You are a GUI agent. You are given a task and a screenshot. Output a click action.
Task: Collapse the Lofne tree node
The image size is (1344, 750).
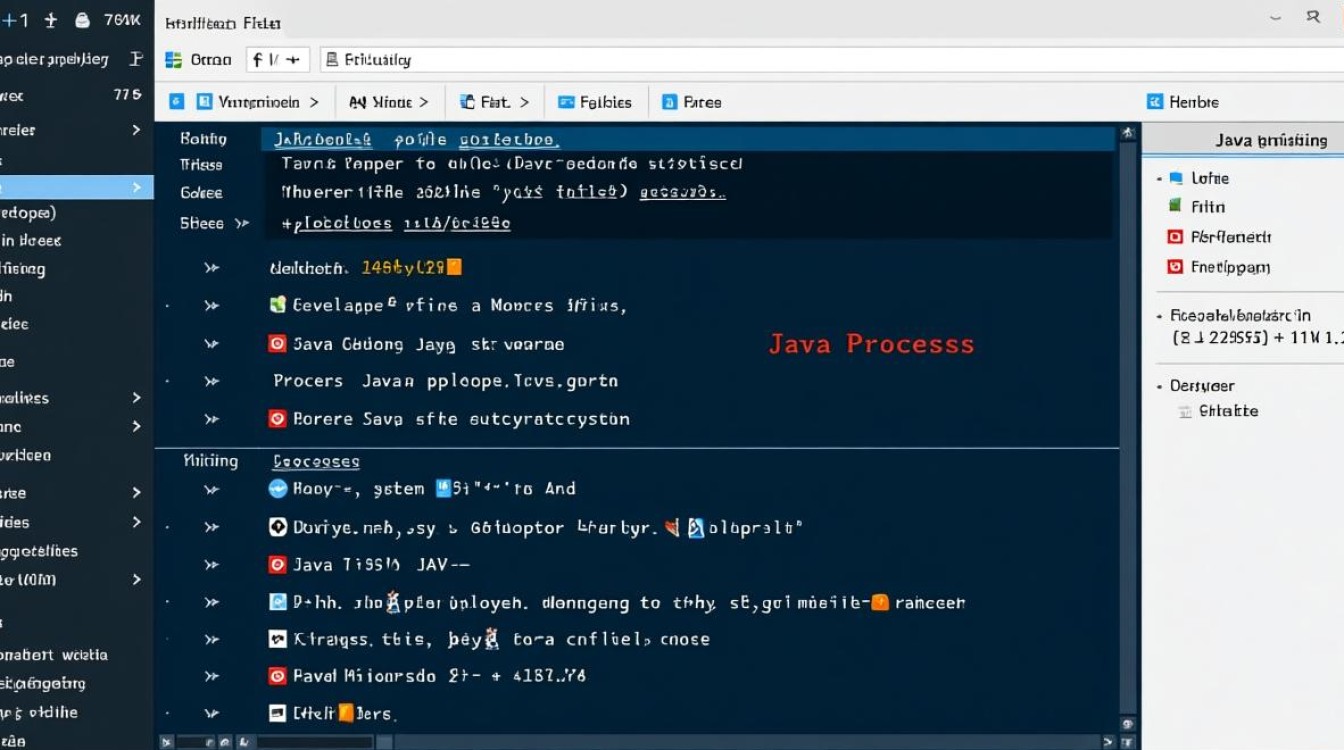(1159, 178)
